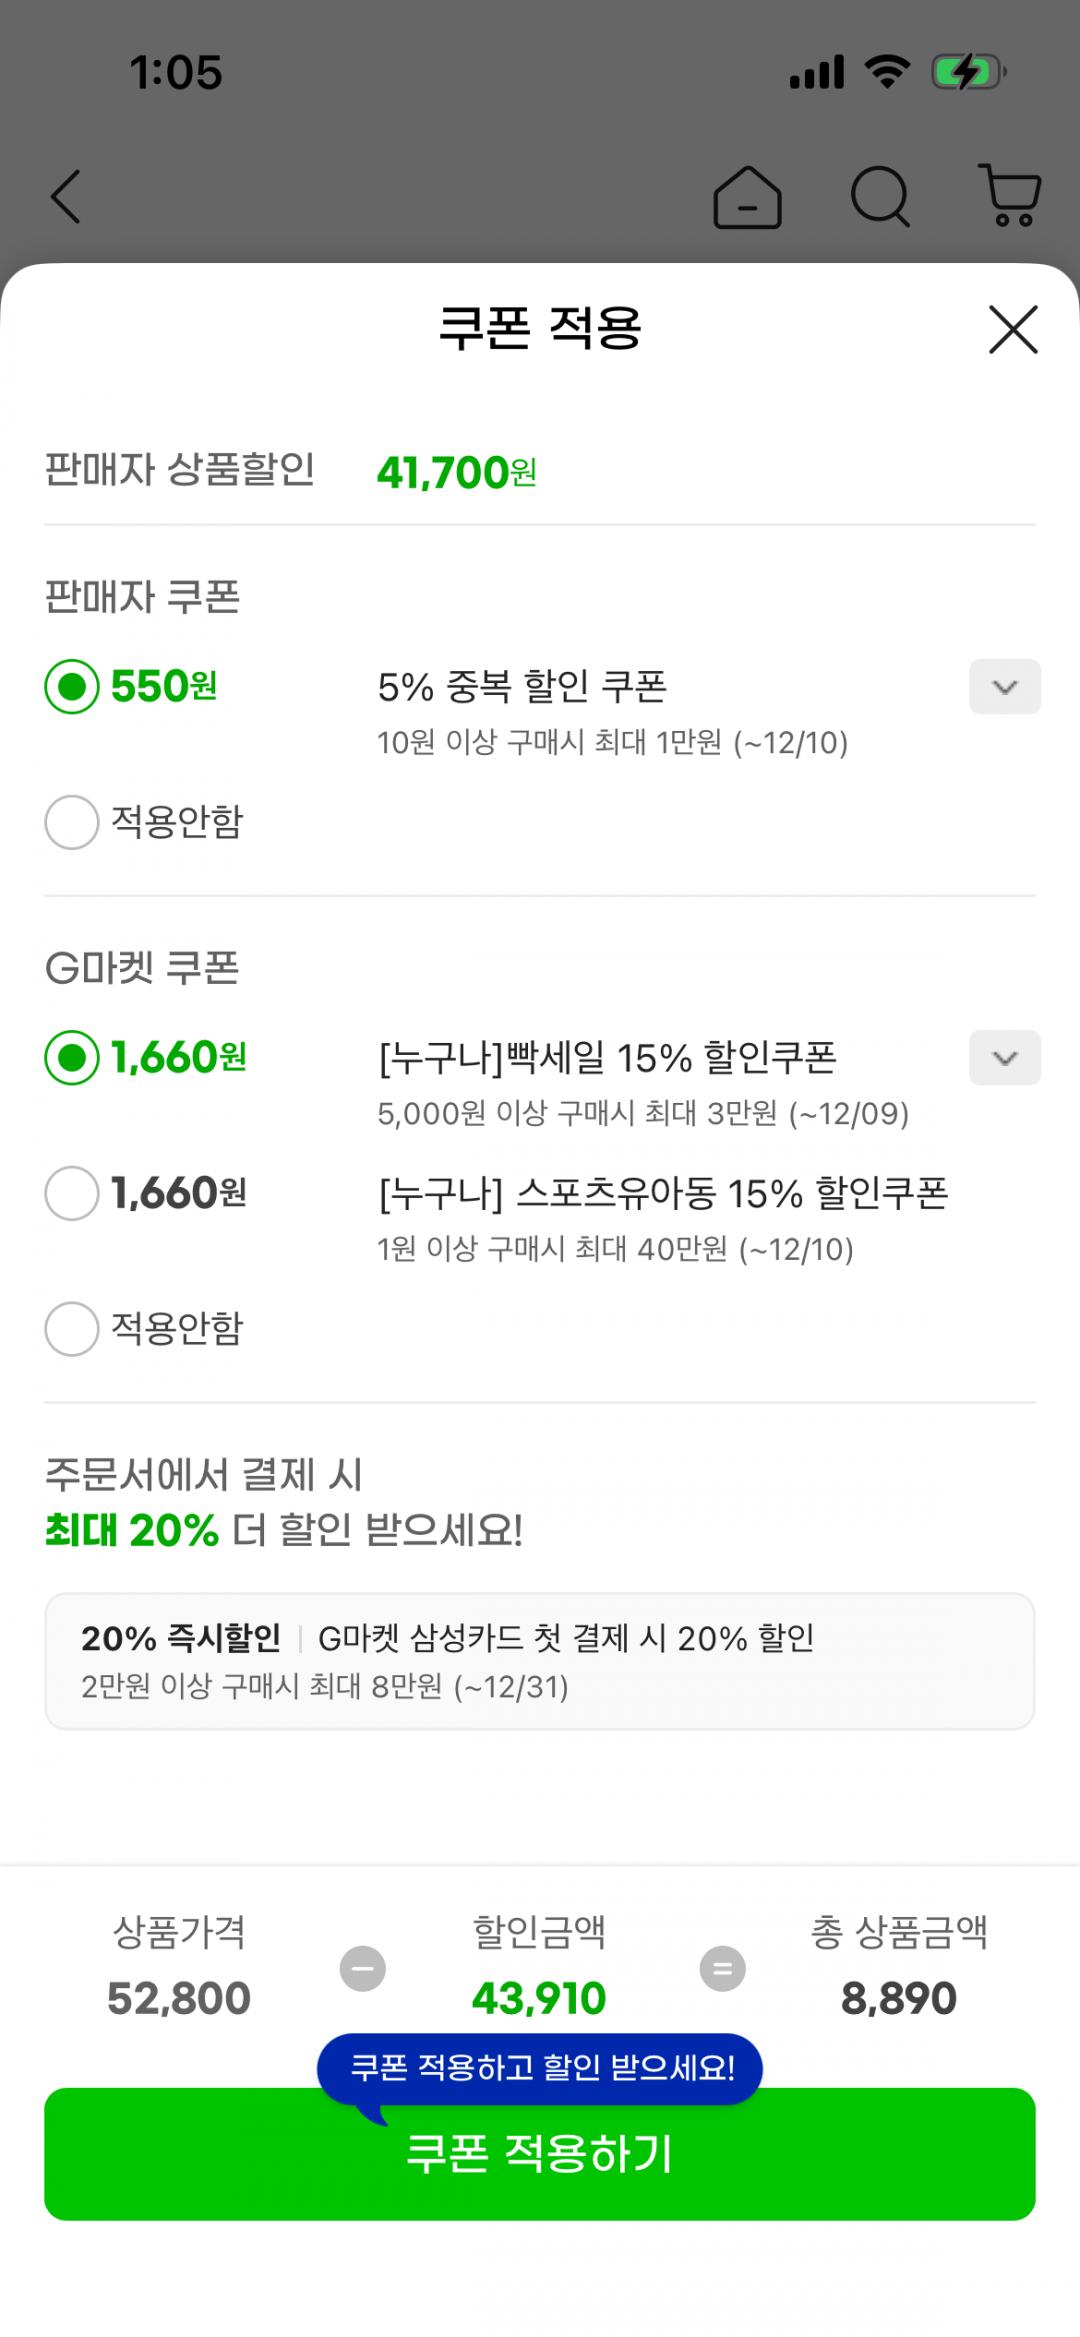Select 적용안함 under G마켓 쿠폰

tap(72, 1329)
